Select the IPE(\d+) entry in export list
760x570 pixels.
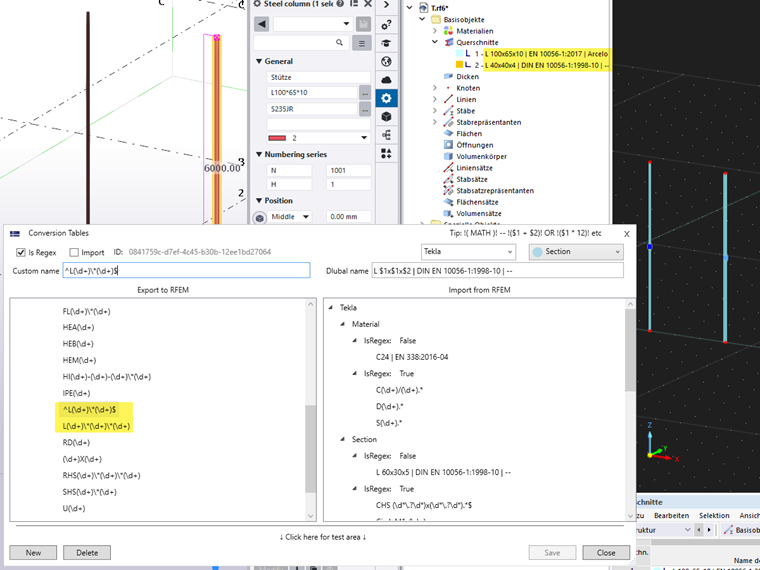[x=76, y=394]
